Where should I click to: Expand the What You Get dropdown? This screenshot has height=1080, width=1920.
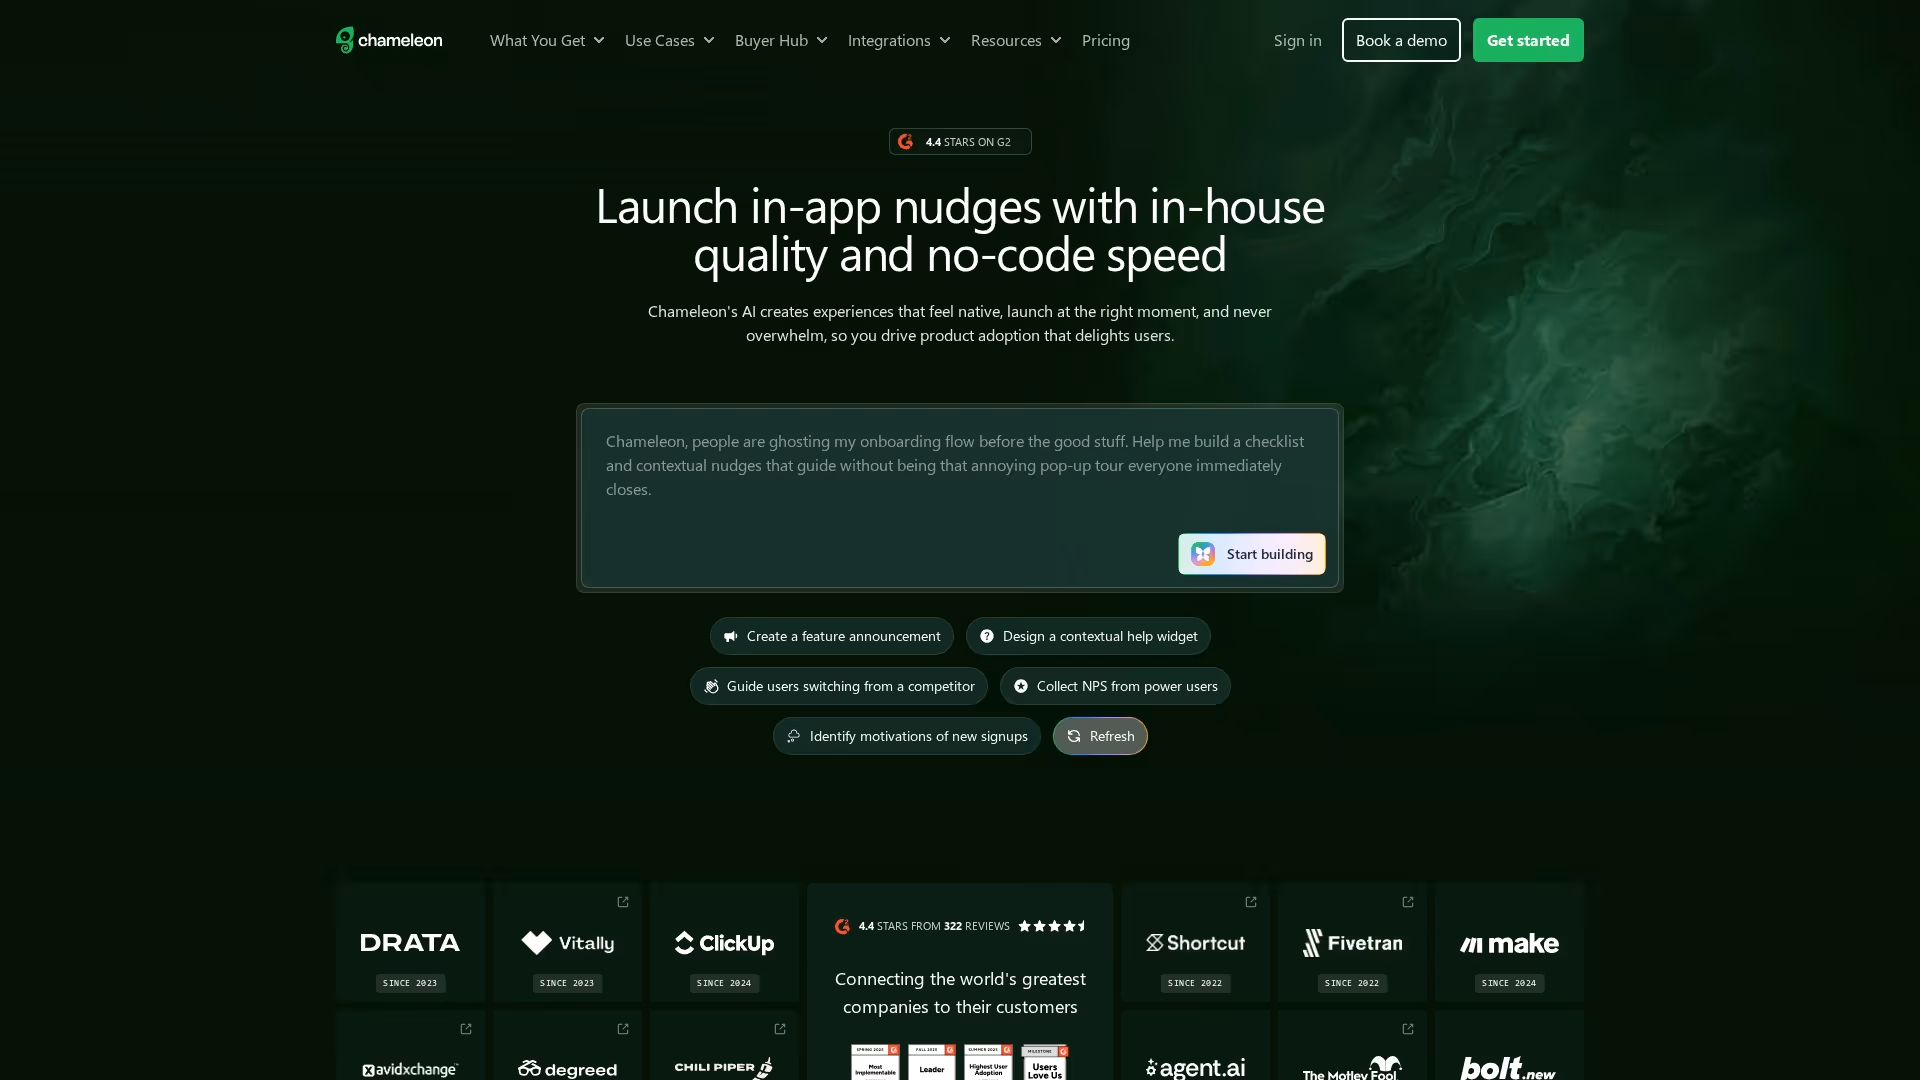(547, 40)
